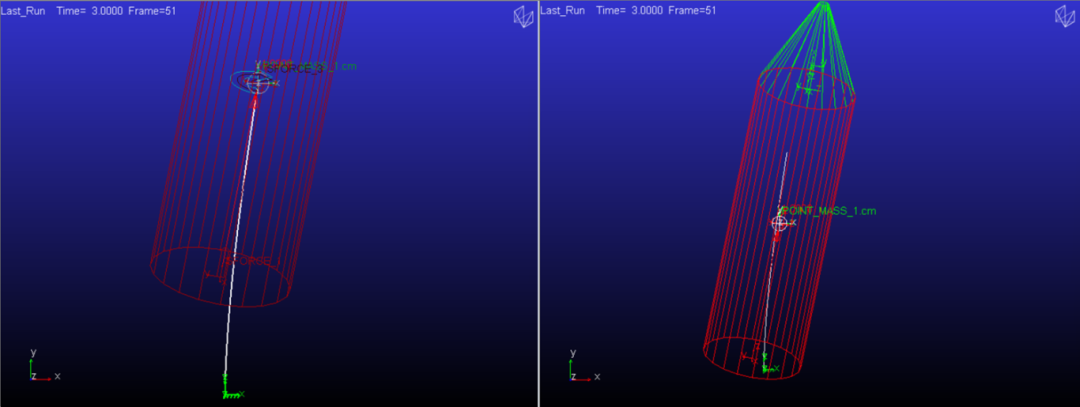Select the bottom ellipse of the right cylinder
The image size is (1080, 407).
tap(753, 357)
